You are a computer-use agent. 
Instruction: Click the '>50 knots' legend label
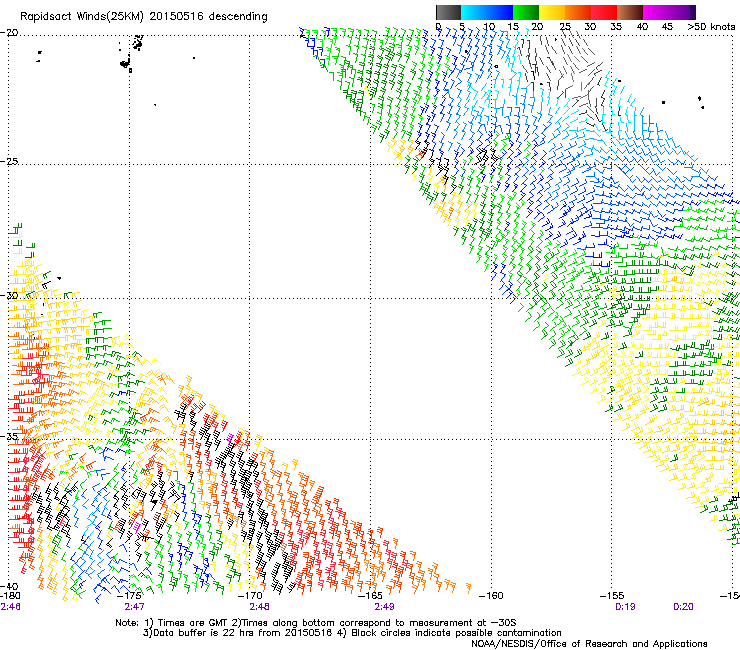711,27
